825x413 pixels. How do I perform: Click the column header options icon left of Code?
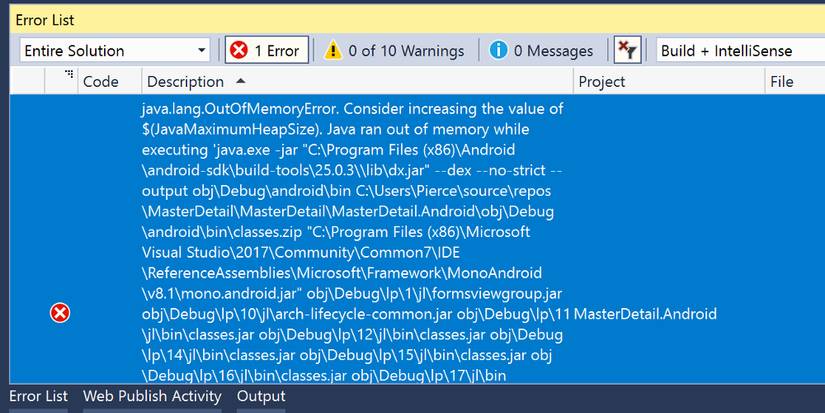[x=69, y=75]
